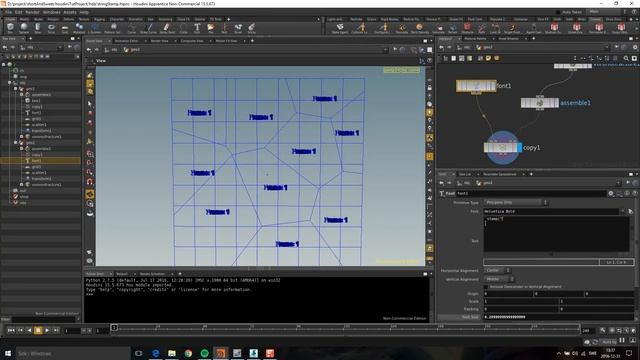This screenshot has width=640, height=360.
Task: Toggle Include Descender in Vertical Alignment checkbox
Action: click(486, 287)
